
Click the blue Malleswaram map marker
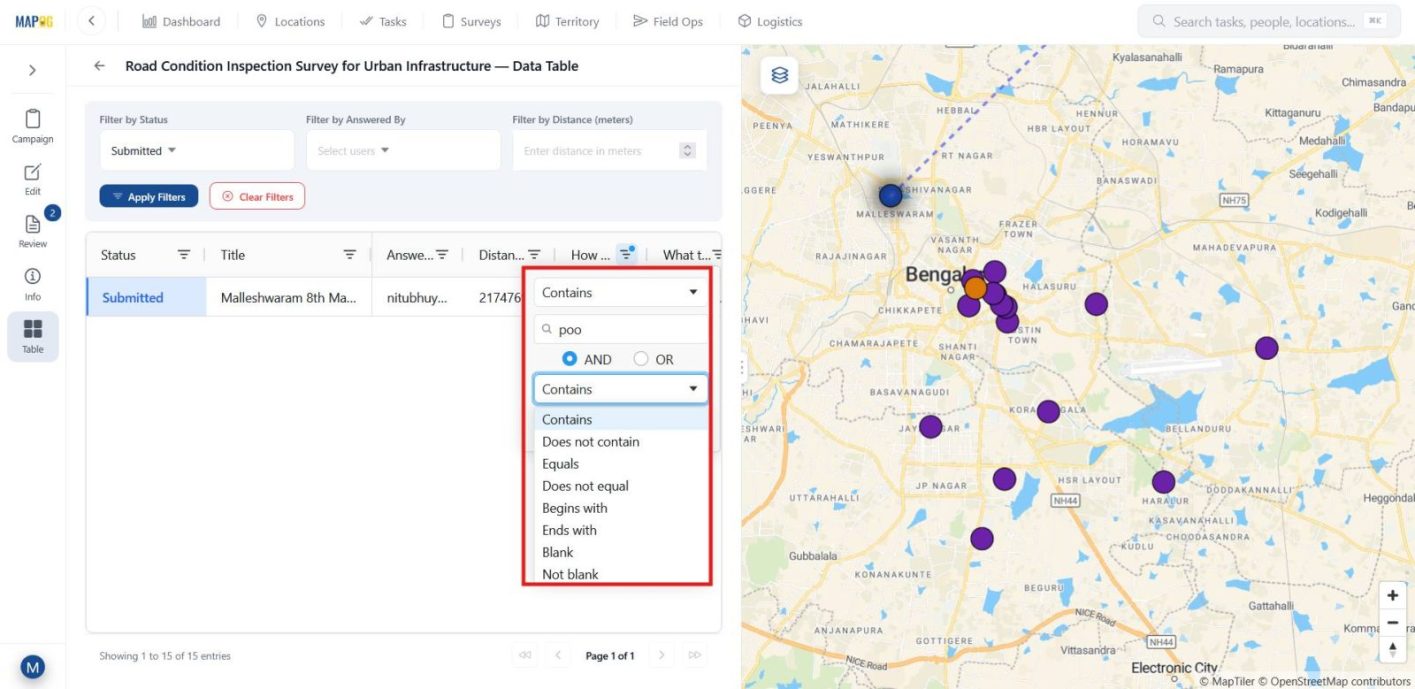point(890,195)
